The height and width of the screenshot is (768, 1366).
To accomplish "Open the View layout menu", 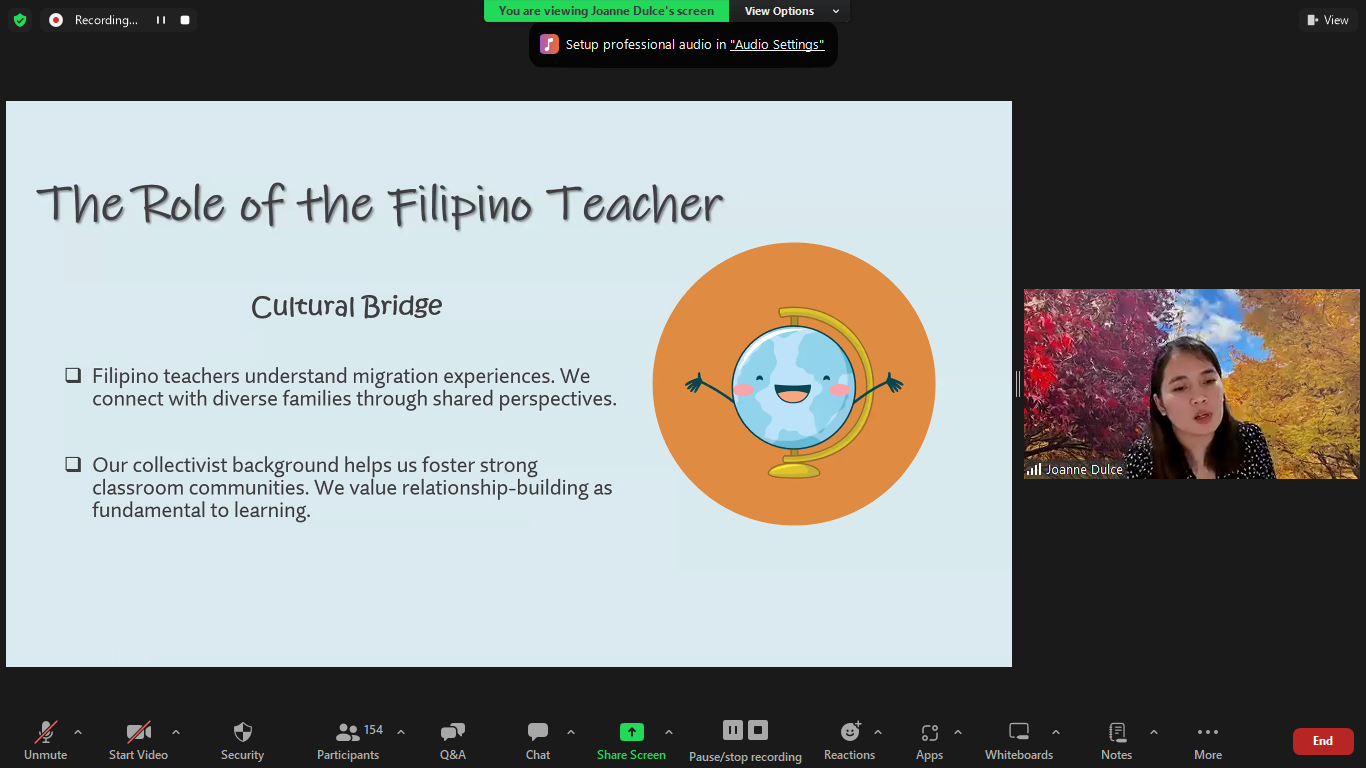I will (1328, 20).
